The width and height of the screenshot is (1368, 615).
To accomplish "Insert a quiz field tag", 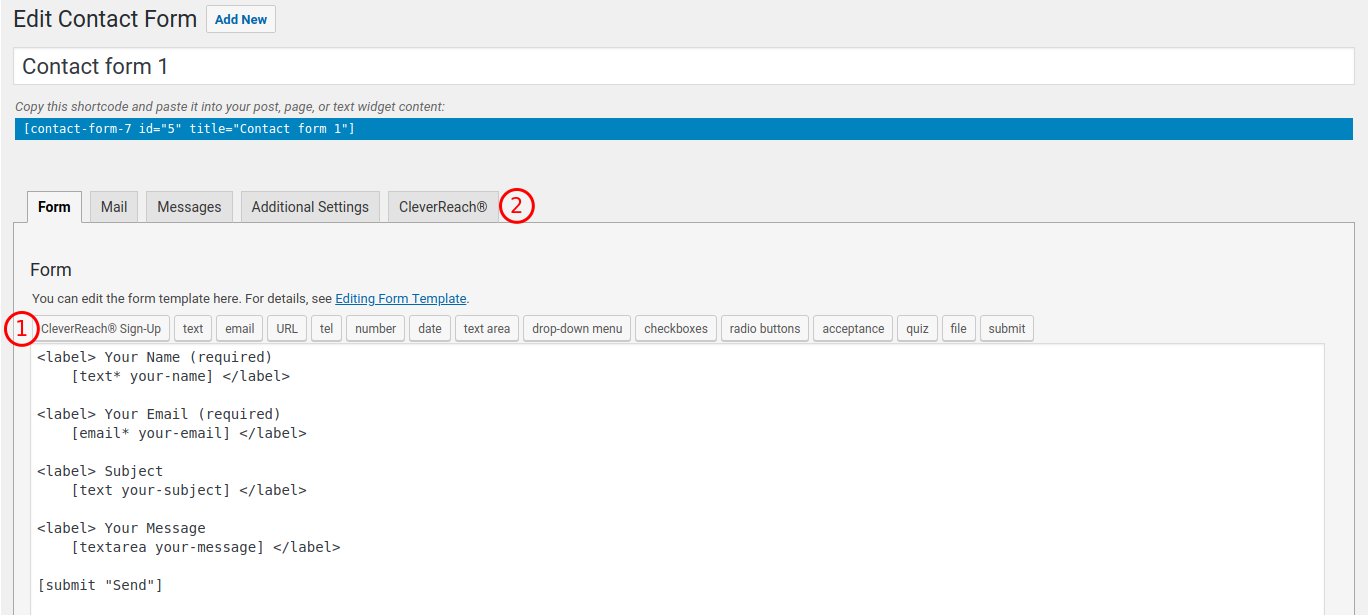I will pyautogui.click(x=918, y=328).
